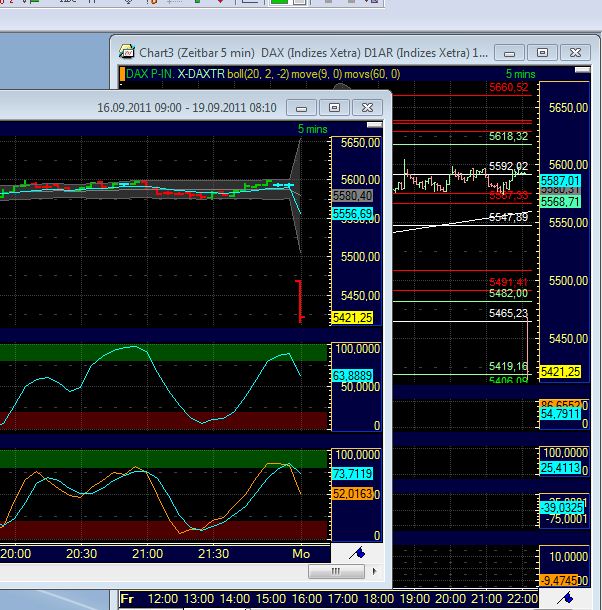The width and height of the screenshot is (602, 610).
Task: Click the 5547,89 trend line label
Action: point(508,217)
